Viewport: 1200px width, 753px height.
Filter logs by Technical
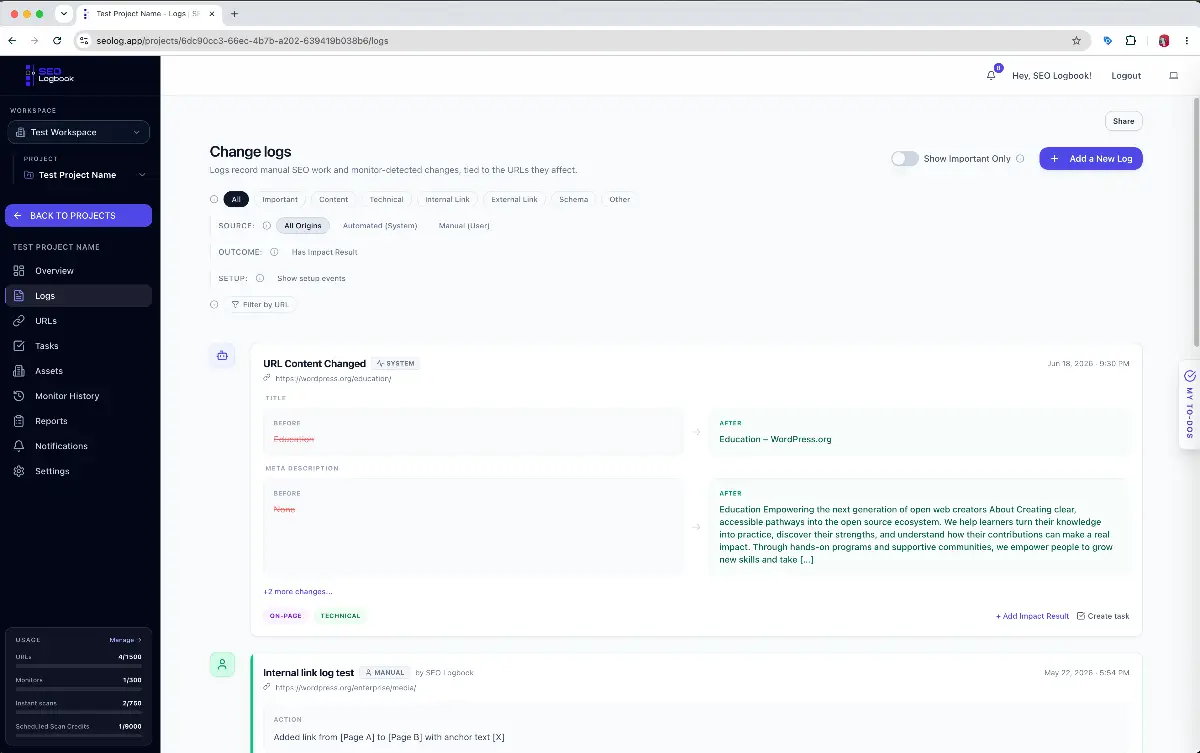tap(386, 199)
